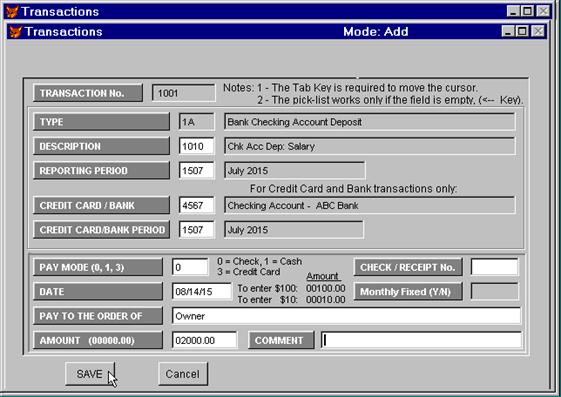
Task: Click the TYPE label button
Action: pos(101,122)
